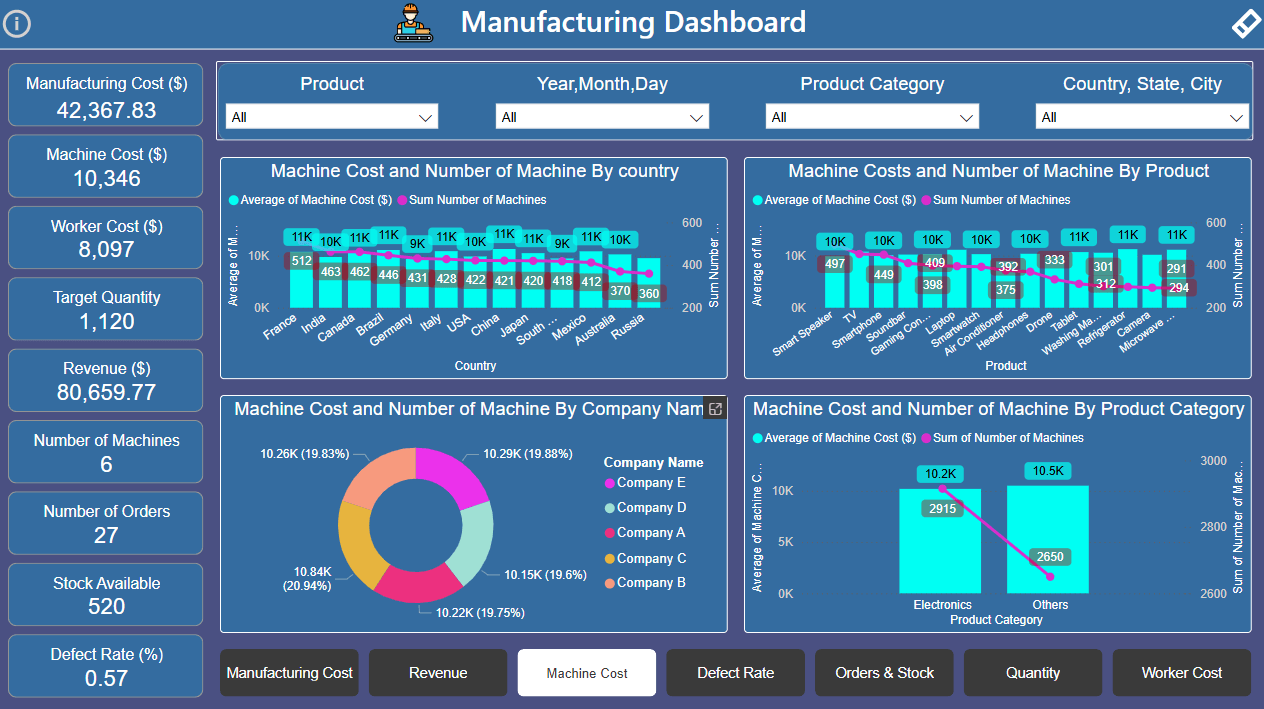Click the Manufacturing Cost KPI card

coord(105,95)
